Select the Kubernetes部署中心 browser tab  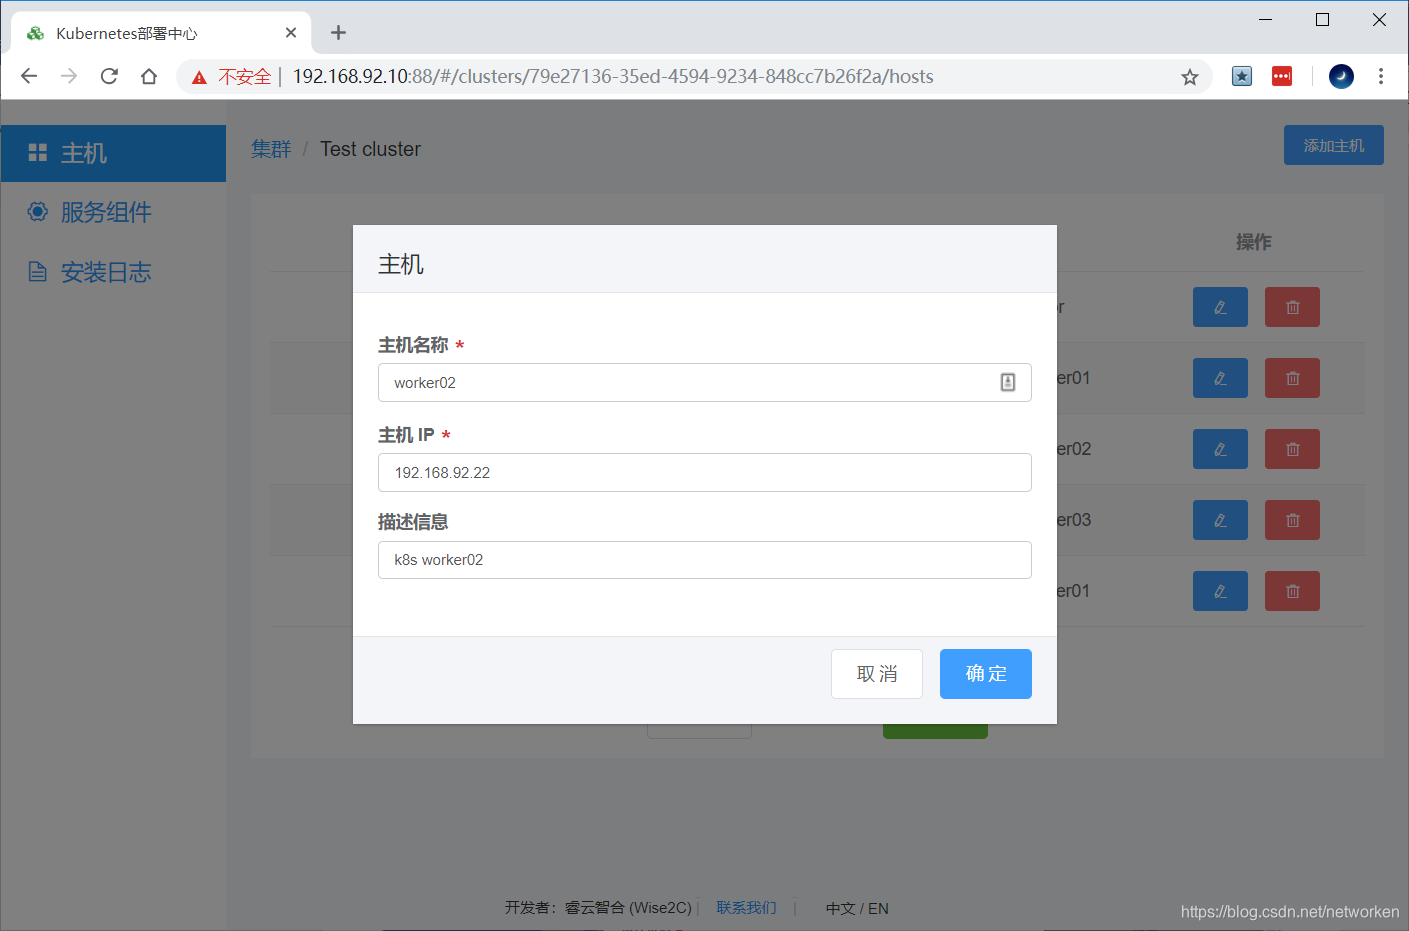pyautogui.click(x=160, y=33)
